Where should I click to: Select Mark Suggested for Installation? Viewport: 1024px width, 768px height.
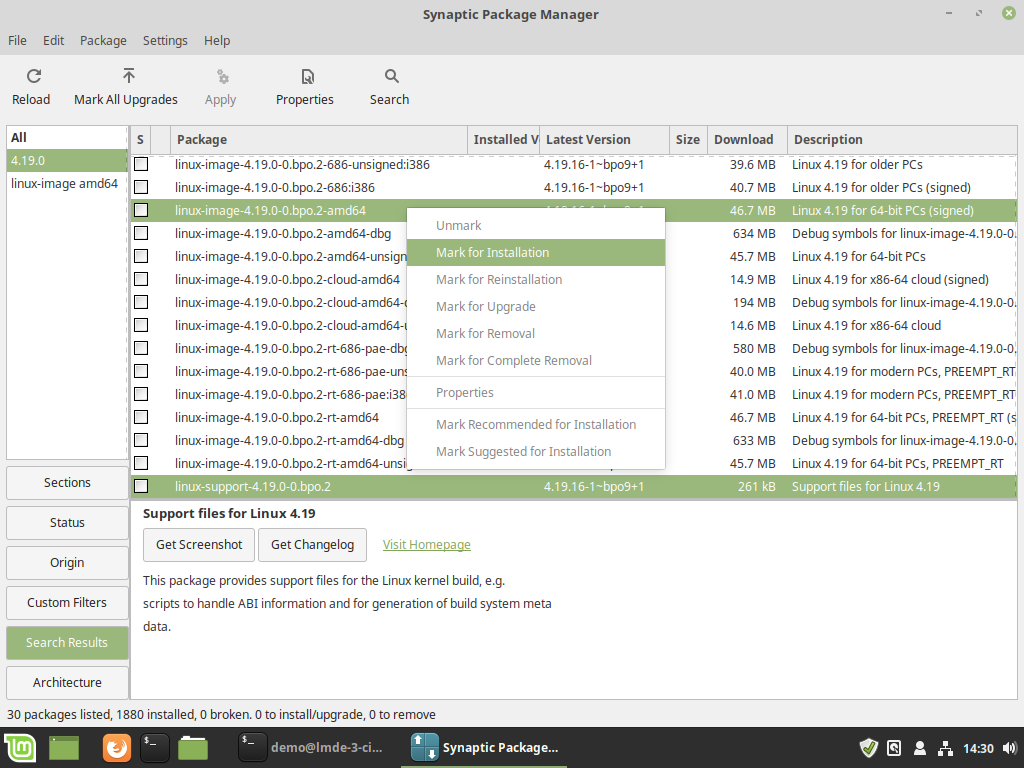[x=536, y=451]
